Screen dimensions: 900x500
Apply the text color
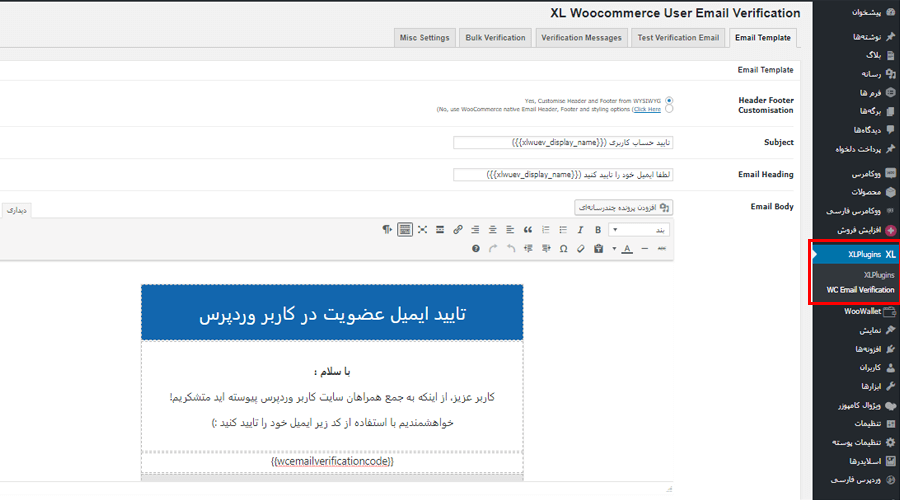point(627,249)
